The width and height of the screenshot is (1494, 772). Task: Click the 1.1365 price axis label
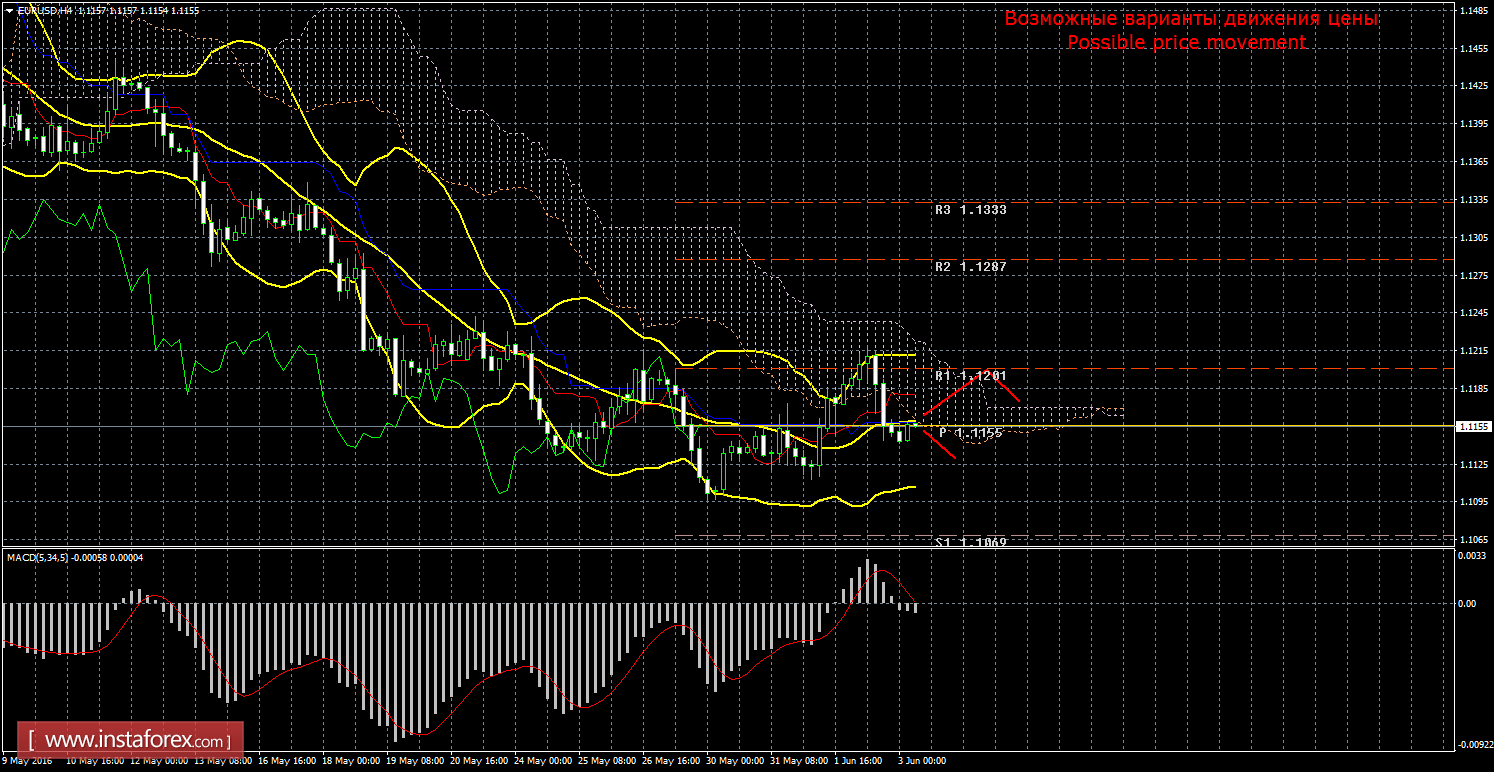1474,162
